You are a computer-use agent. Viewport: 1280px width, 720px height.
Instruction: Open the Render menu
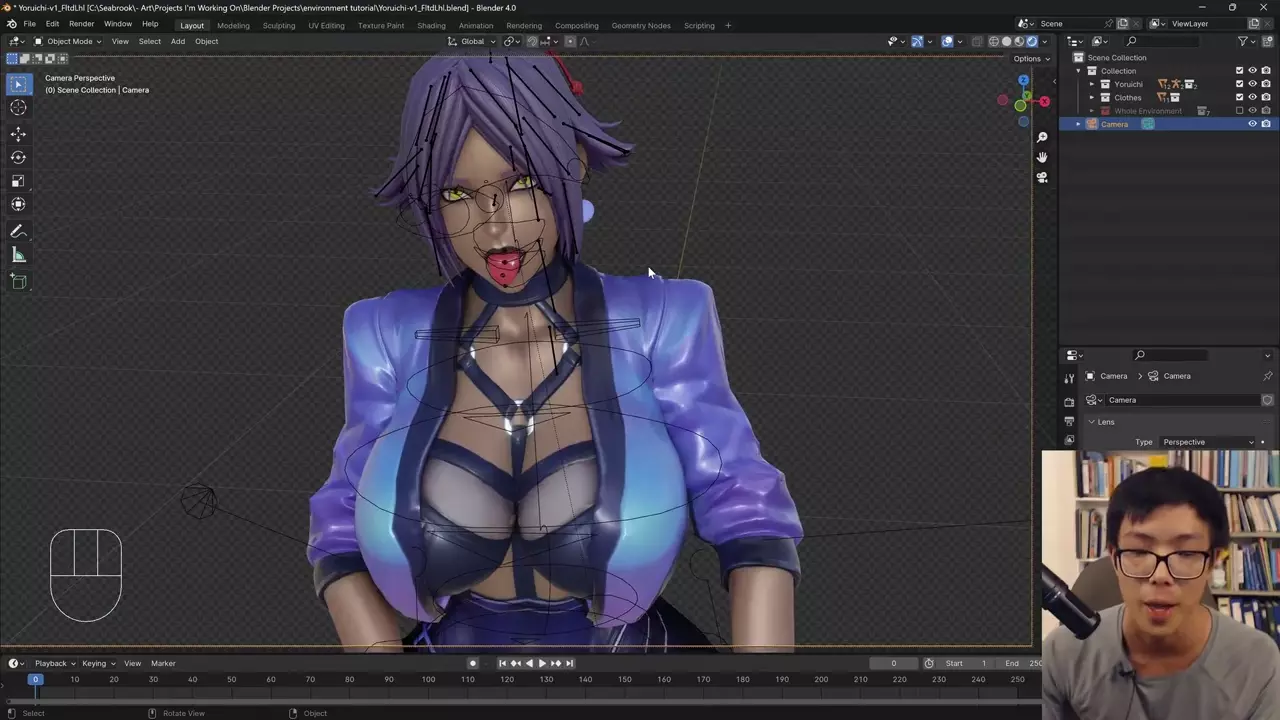click(82, 24)
